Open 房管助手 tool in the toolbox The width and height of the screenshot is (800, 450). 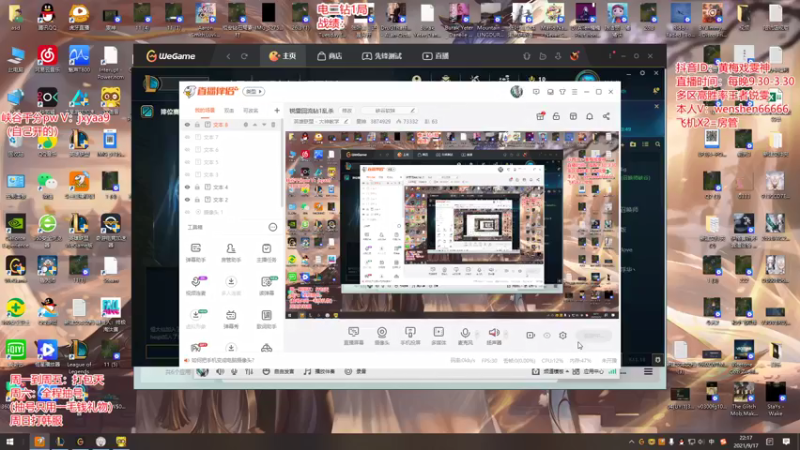tap(231, 253)
